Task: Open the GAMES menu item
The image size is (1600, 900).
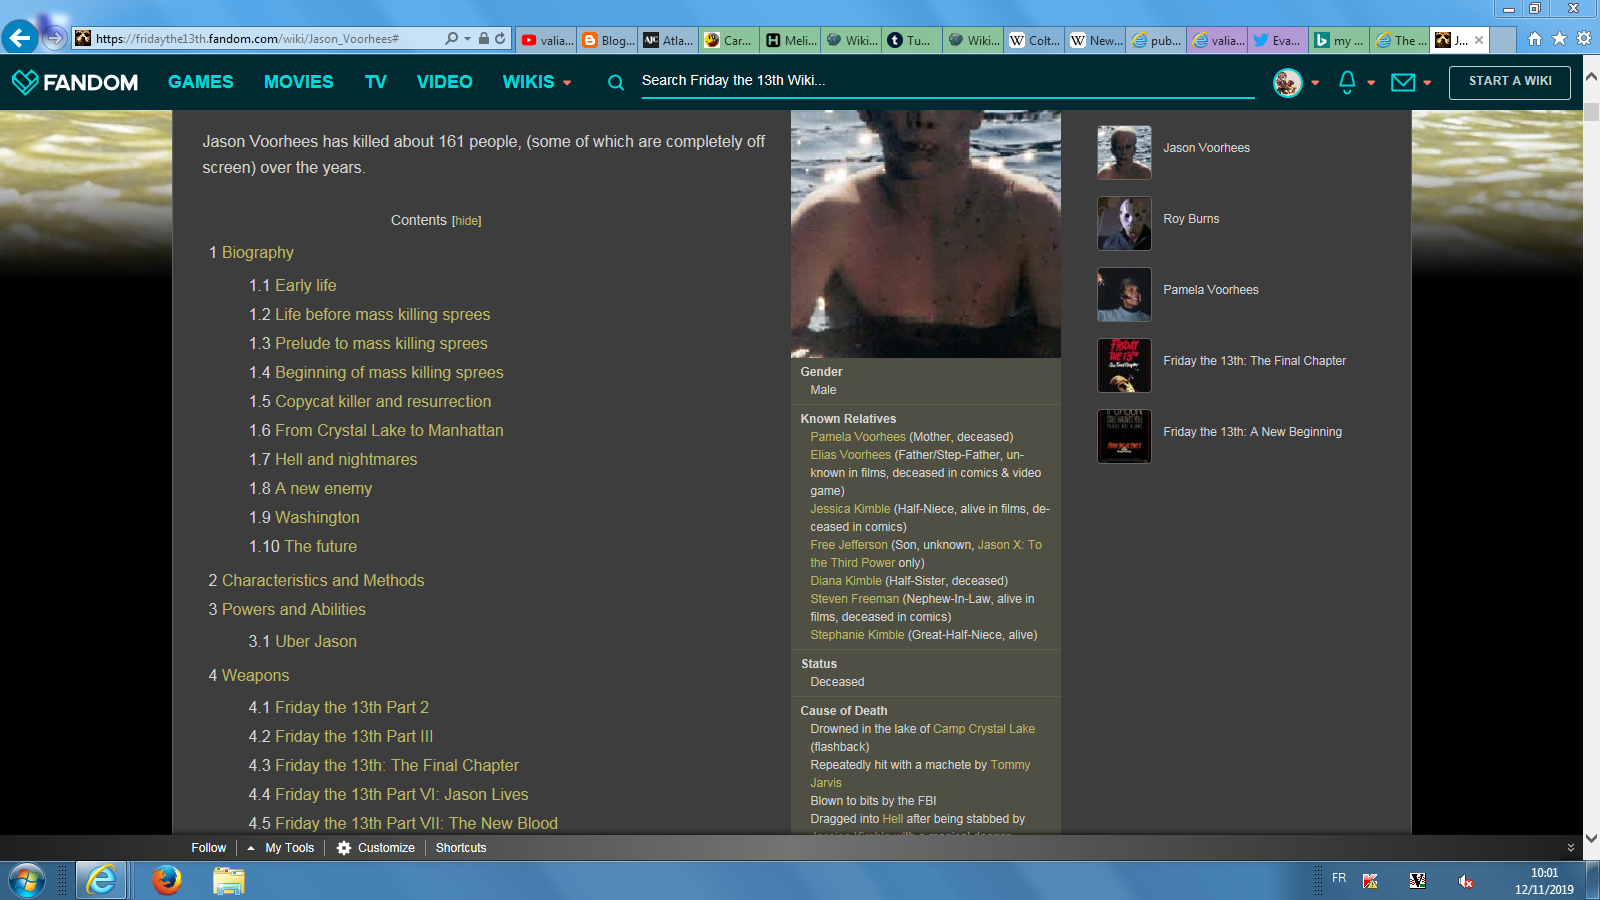Action: click(201, 82)
